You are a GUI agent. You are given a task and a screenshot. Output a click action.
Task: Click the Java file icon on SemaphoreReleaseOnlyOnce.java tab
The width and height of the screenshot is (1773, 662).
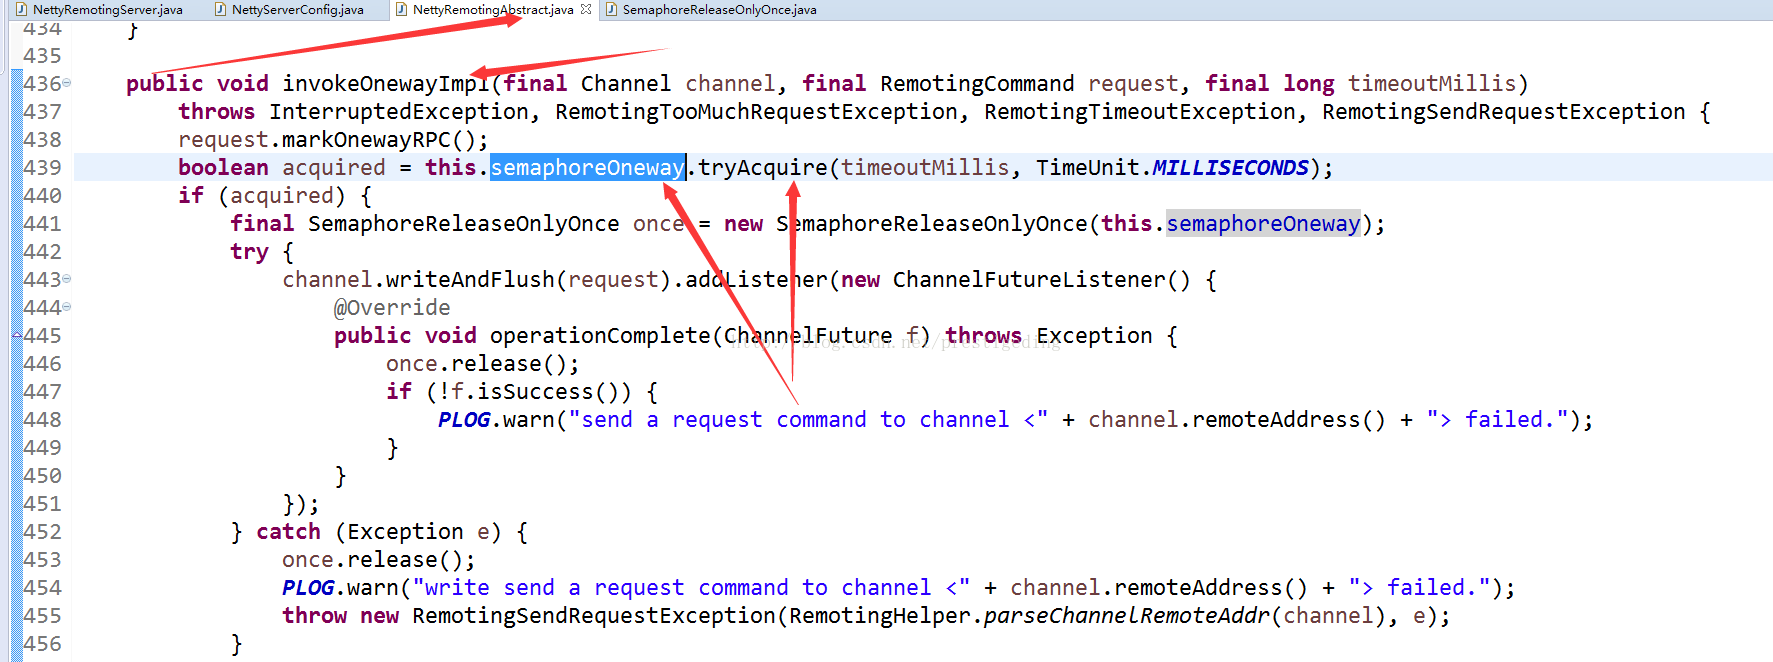611,10
